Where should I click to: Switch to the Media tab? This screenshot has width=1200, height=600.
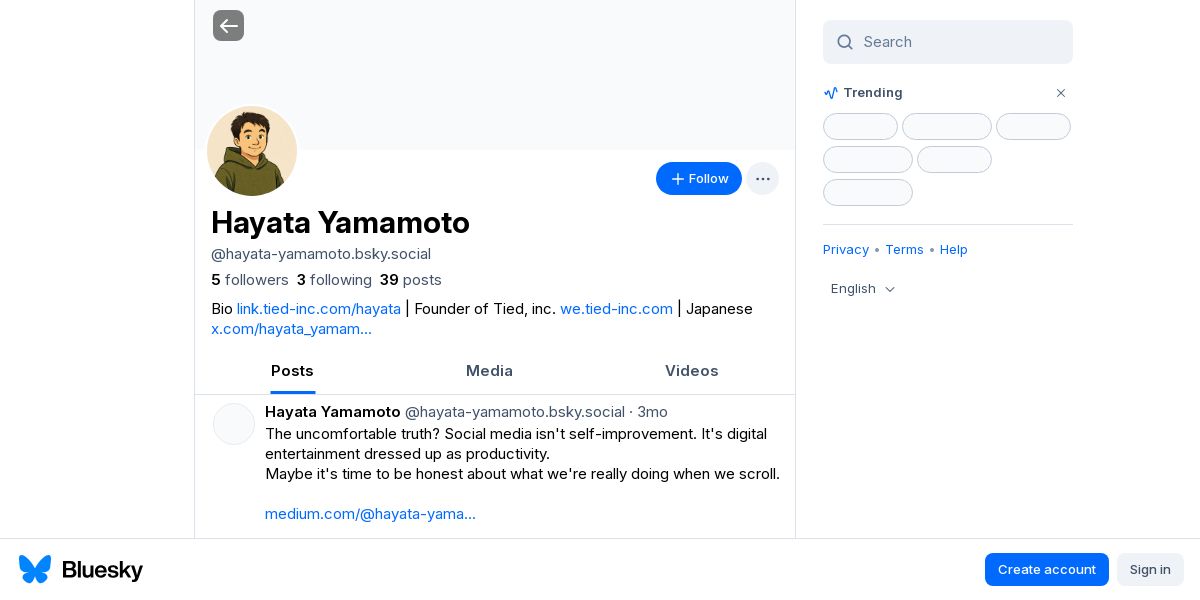(x=489, y=371)
